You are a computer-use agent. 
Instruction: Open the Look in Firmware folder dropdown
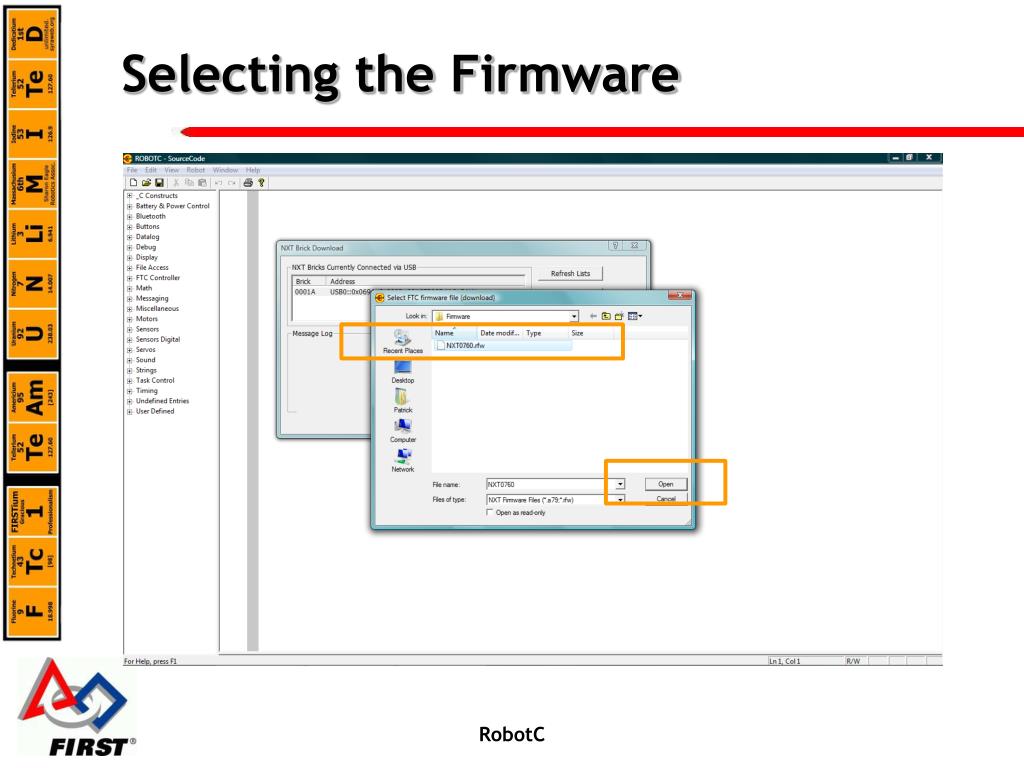[573, 316]
